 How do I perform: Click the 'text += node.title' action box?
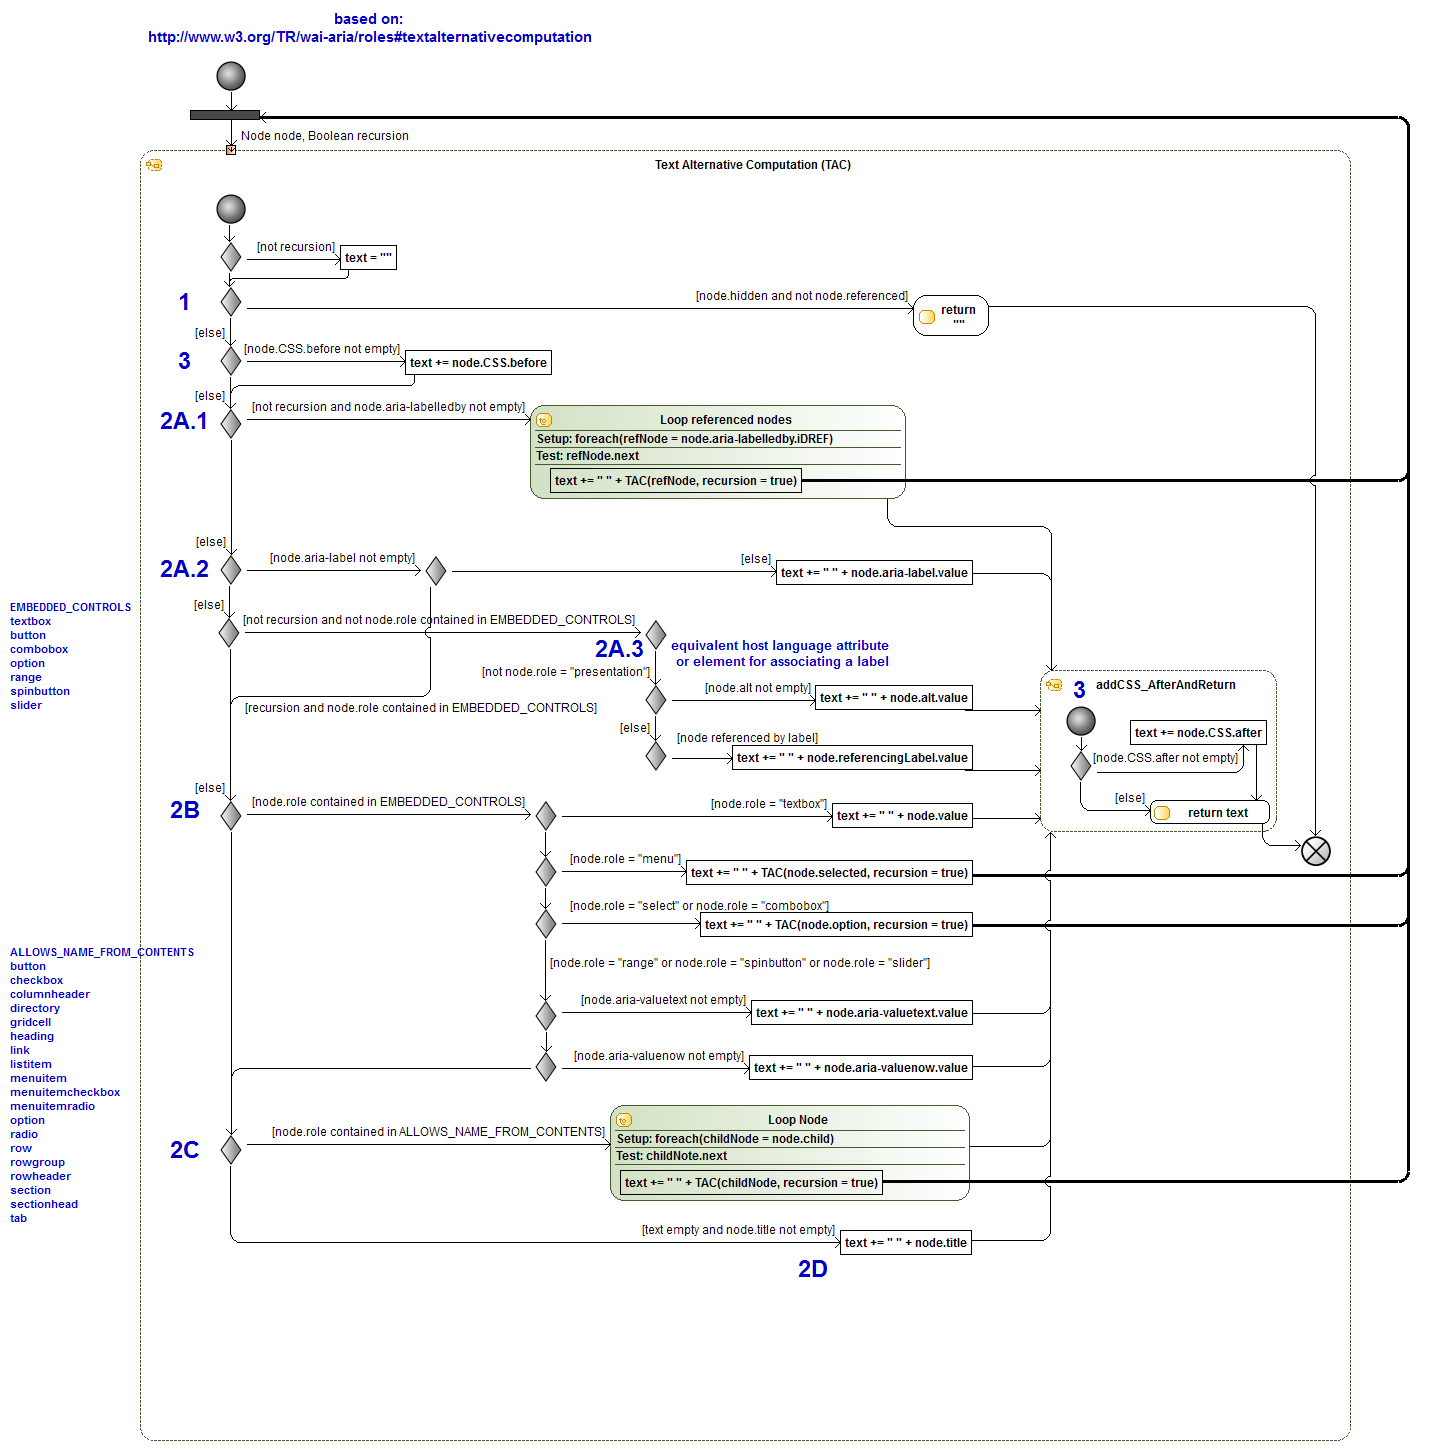(x=905, y=1243)
